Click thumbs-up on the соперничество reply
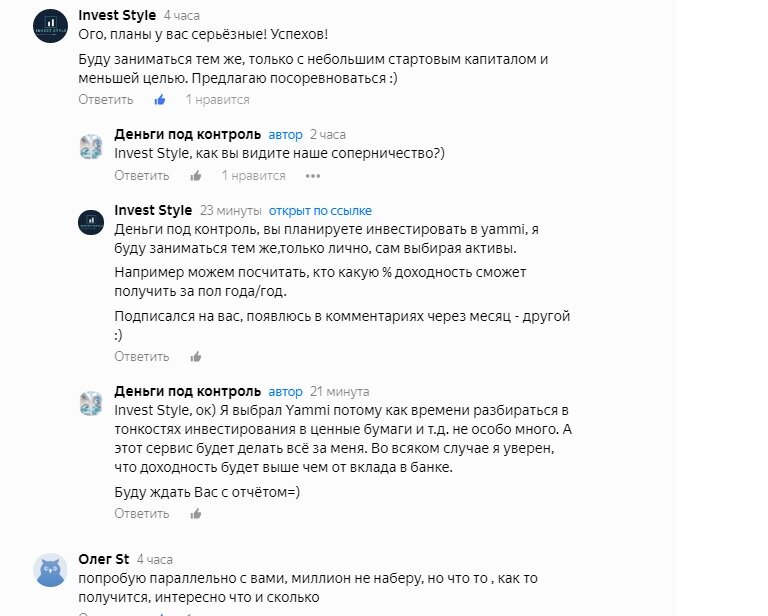Image resolution: width=768 pixels, height=616 pixels. (196, 176)
